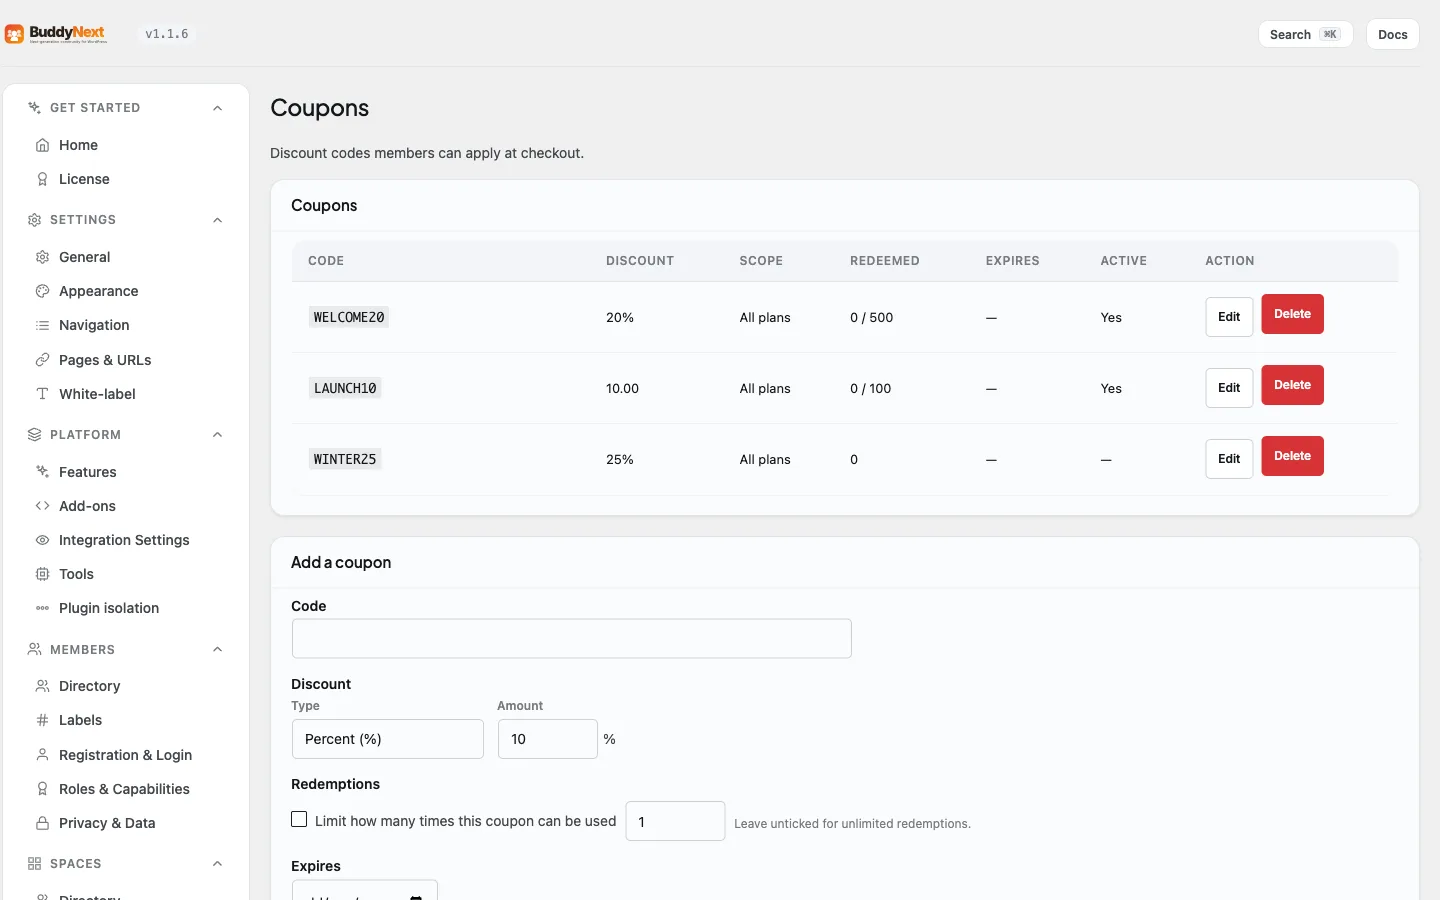The image size is (1440, 900).
Task: Click the WELCOME20 coupon code
Action: click(349, 317)
